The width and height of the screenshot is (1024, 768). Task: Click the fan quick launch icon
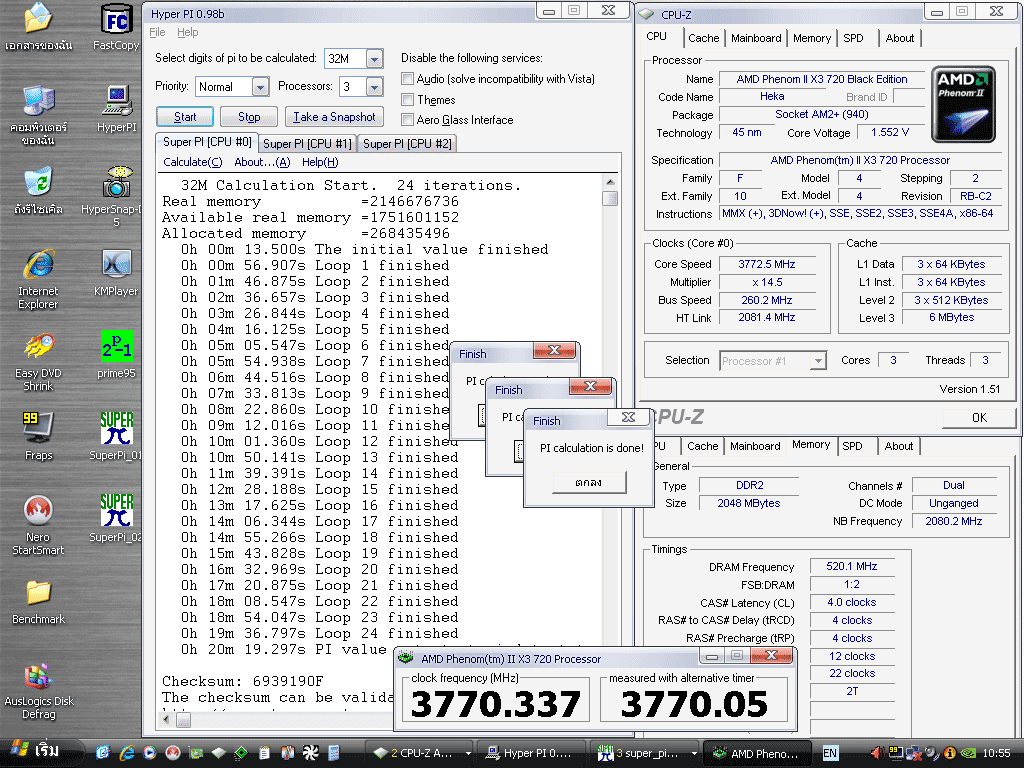click(310, 753)
